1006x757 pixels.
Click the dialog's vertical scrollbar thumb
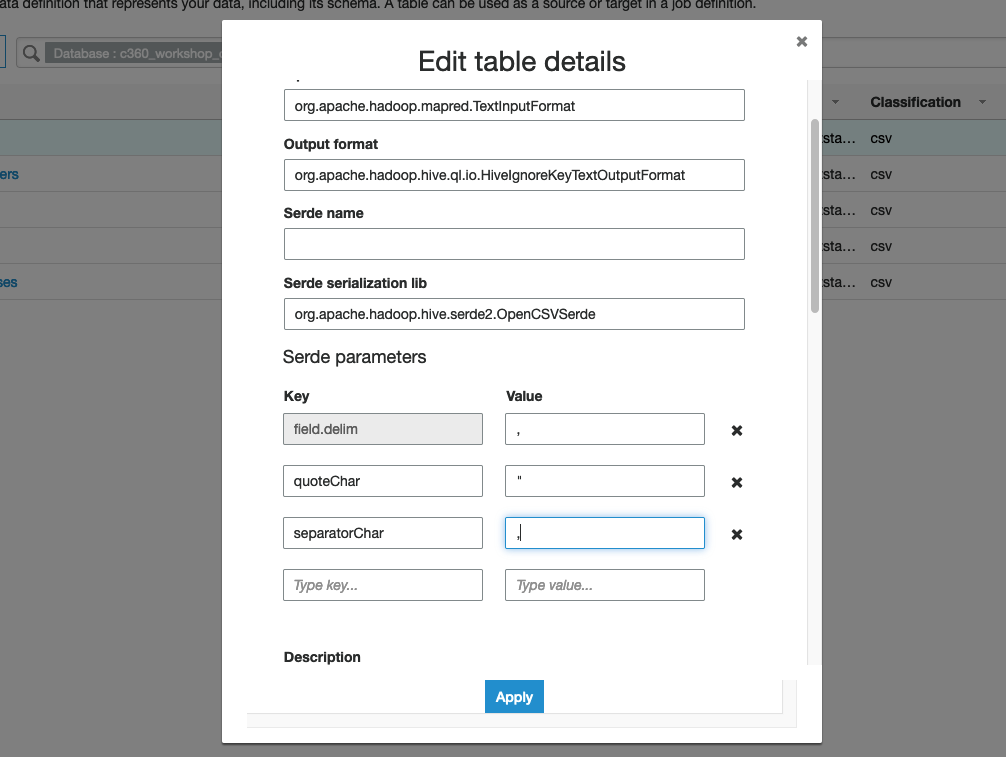click(x=815, y=215)
